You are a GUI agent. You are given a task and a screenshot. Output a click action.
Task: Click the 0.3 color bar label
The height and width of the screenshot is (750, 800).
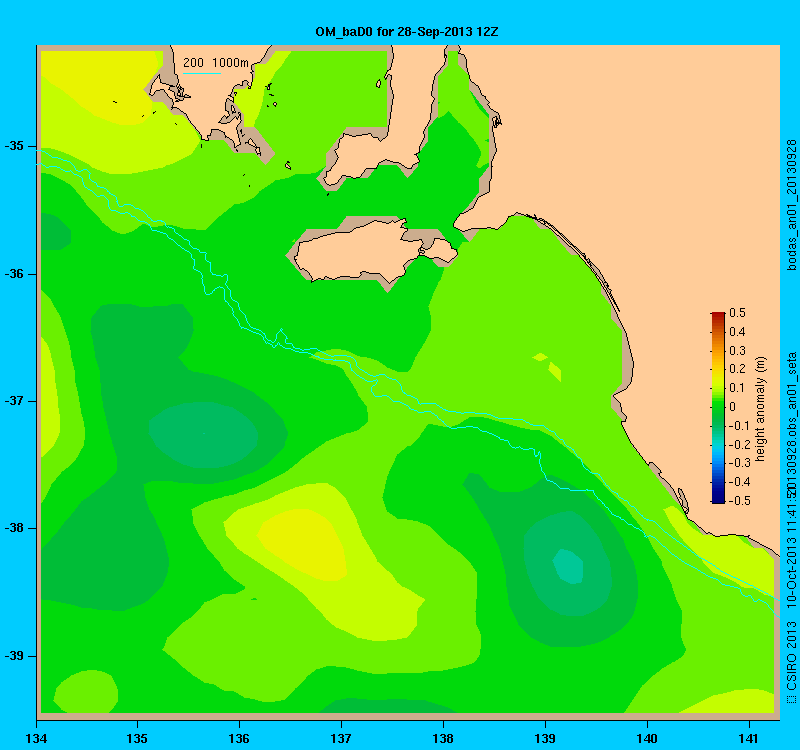pyautogui.click(x=737, y=351)
